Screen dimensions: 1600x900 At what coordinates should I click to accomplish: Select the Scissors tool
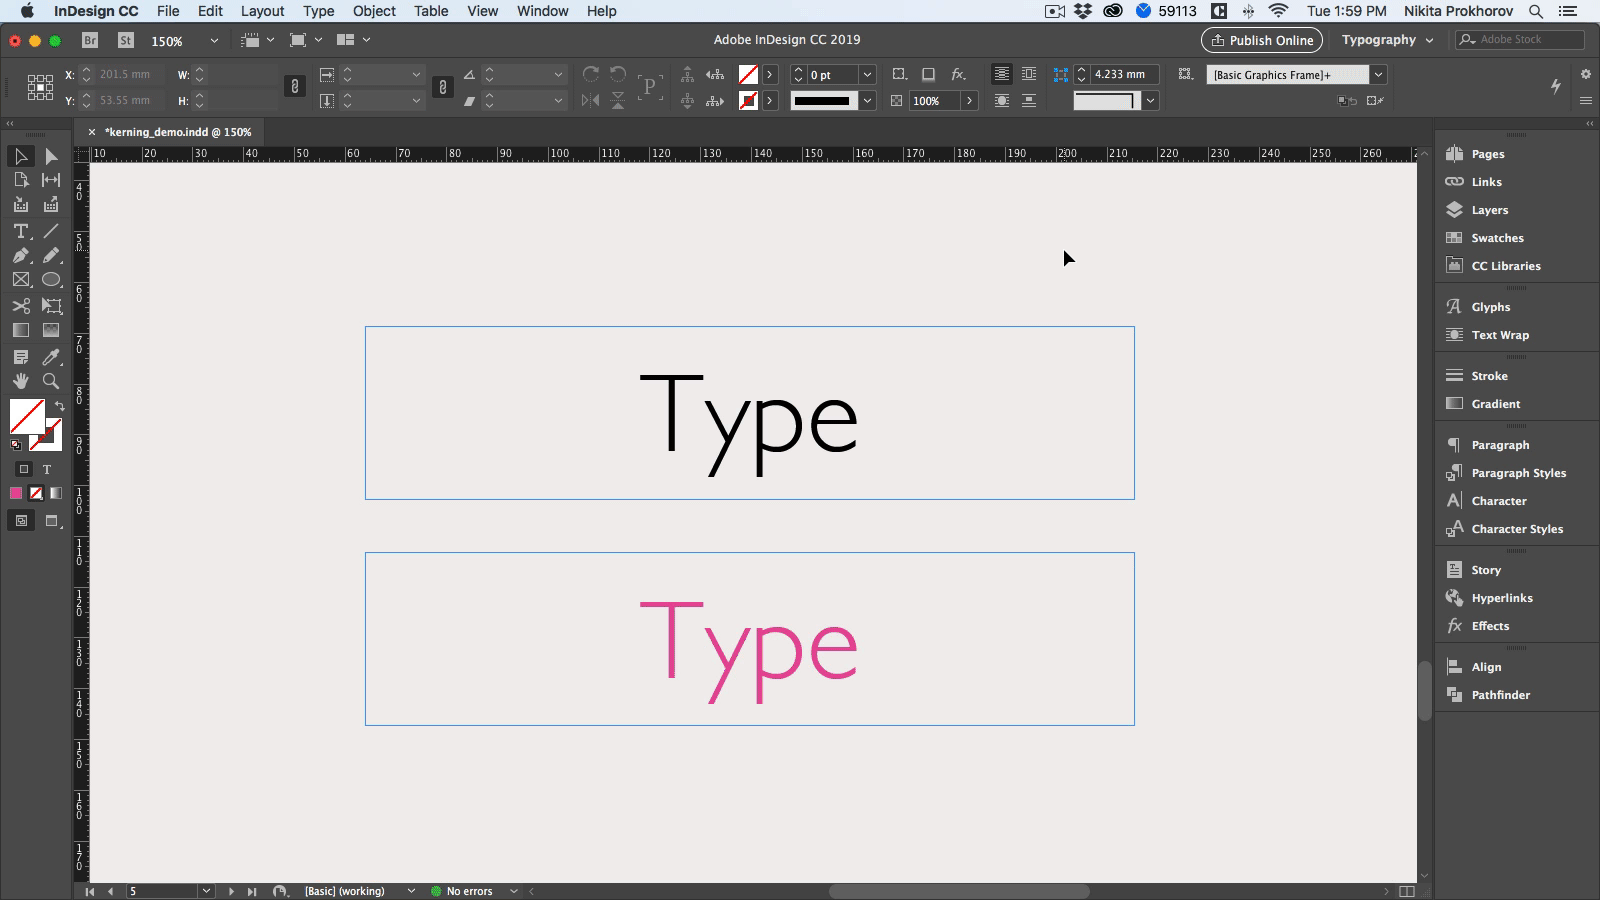point(20,306)
